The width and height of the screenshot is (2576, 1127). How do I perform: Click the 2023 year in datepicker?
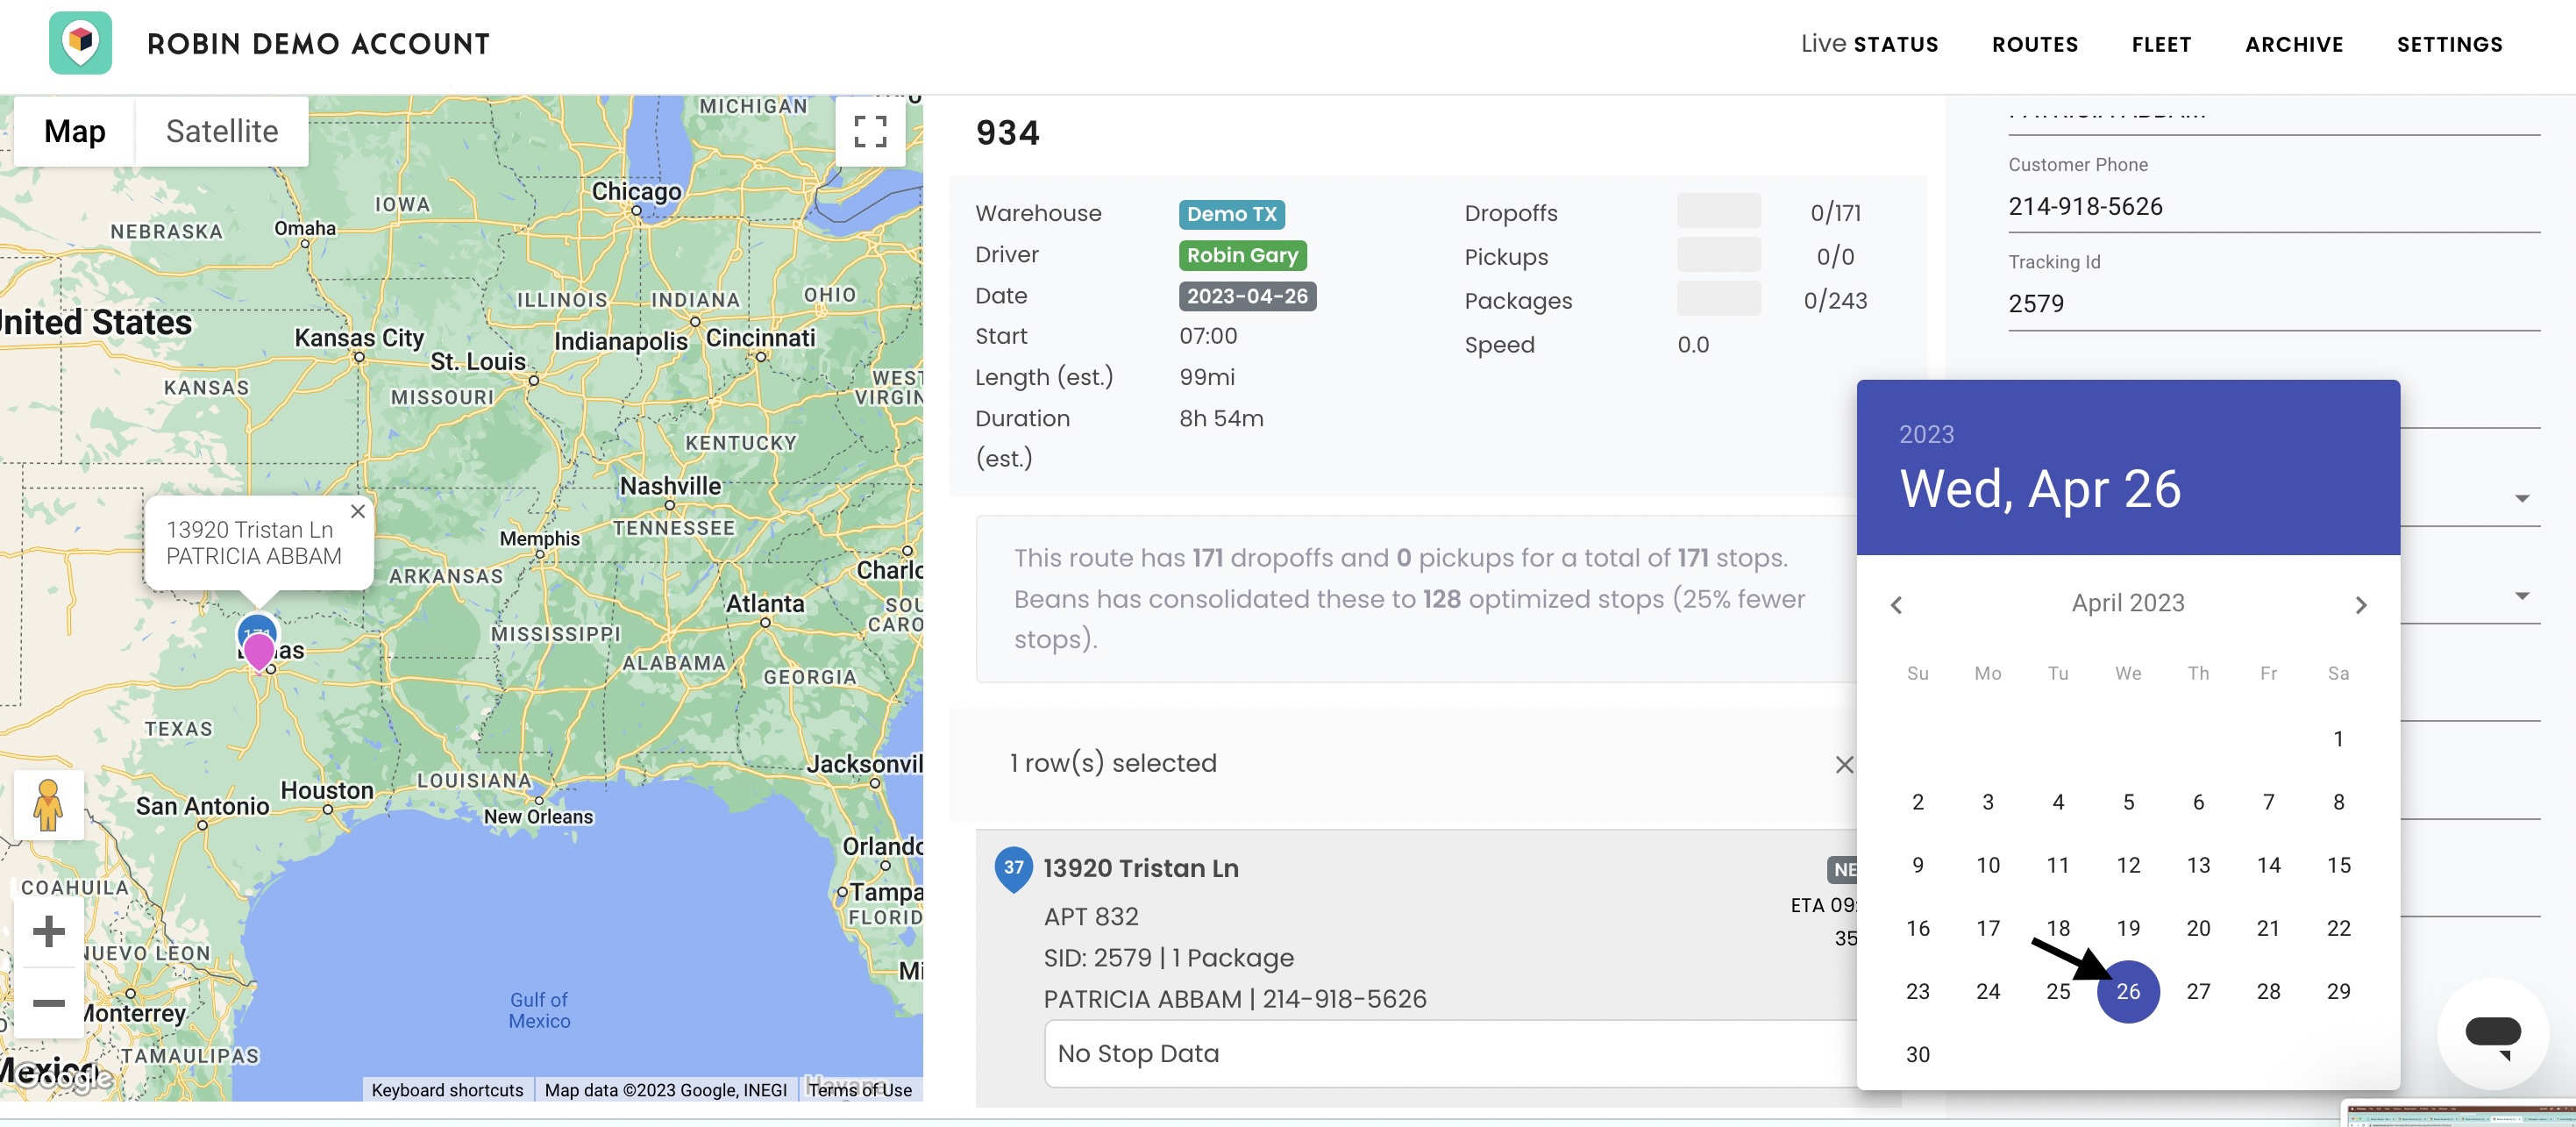[x=1926, y=434]
